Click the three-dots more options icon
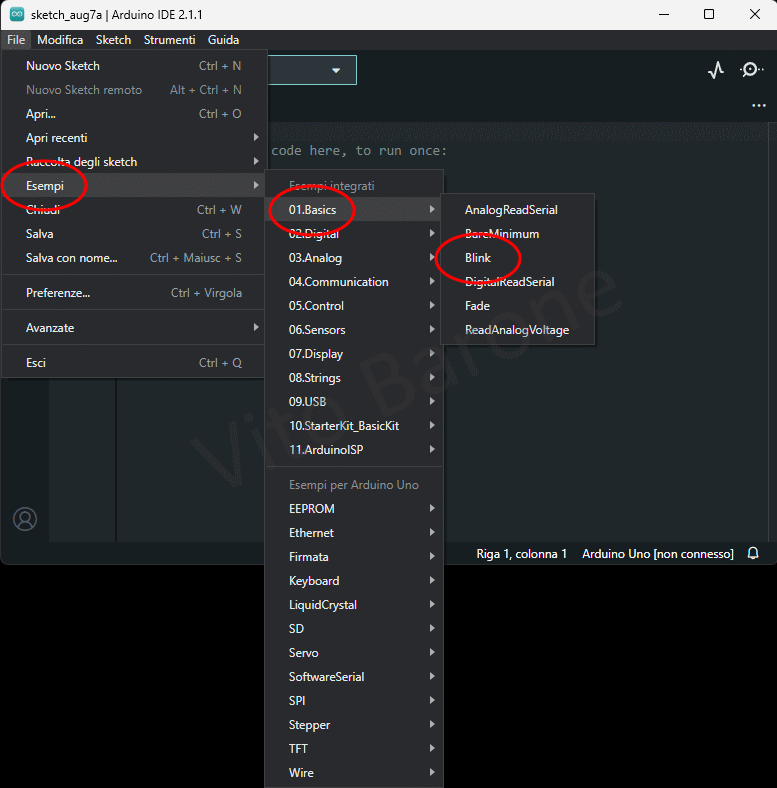 coord(758,106)
